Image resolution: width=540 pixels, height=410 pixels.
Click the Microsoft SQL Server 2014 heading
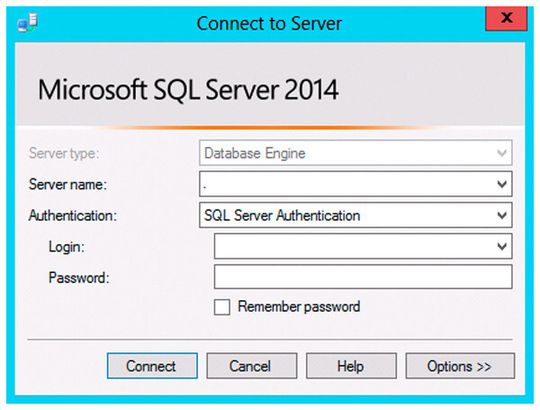coord(188,90)
